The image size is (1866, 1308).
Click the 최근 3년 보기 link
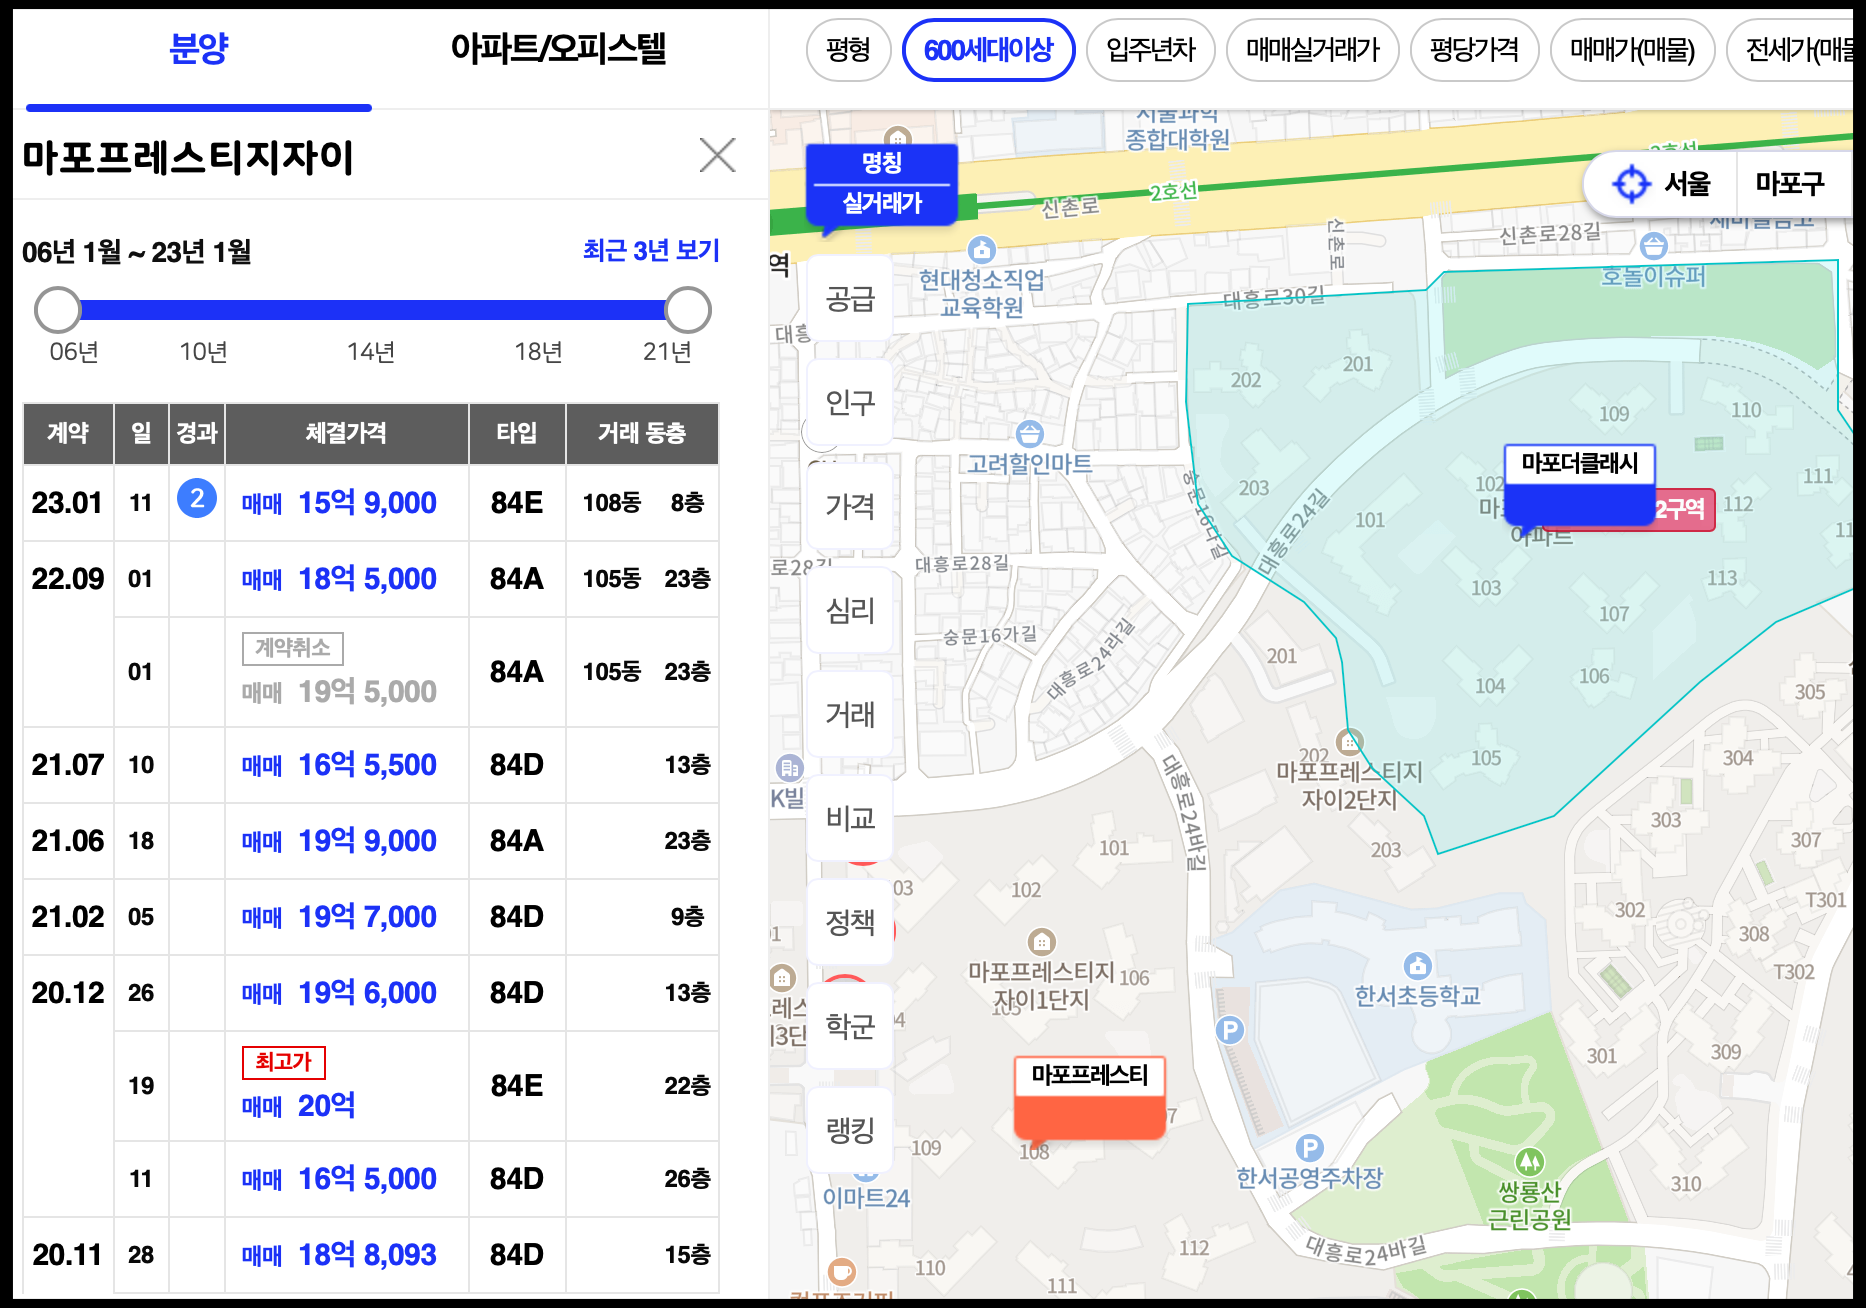tap(651, 250)
